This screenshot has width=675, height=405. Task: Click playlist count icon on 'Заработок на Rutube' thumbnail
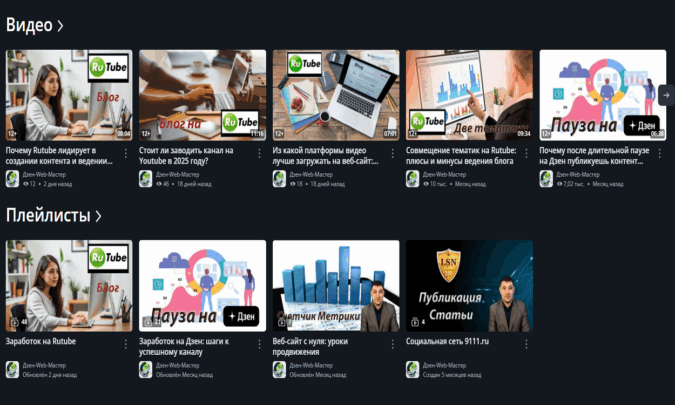[15, 322]
